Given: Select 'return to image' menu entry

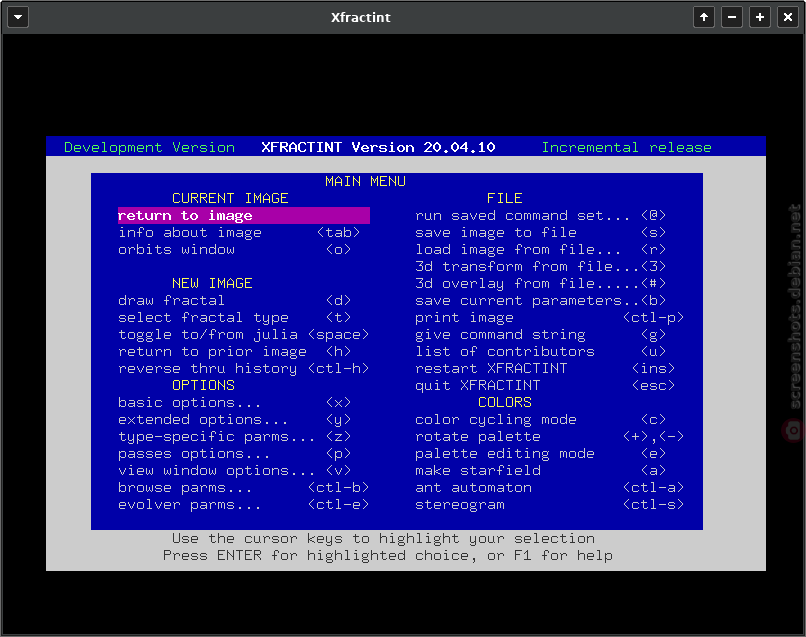Looking at the screenshot, I should [244, 215].
